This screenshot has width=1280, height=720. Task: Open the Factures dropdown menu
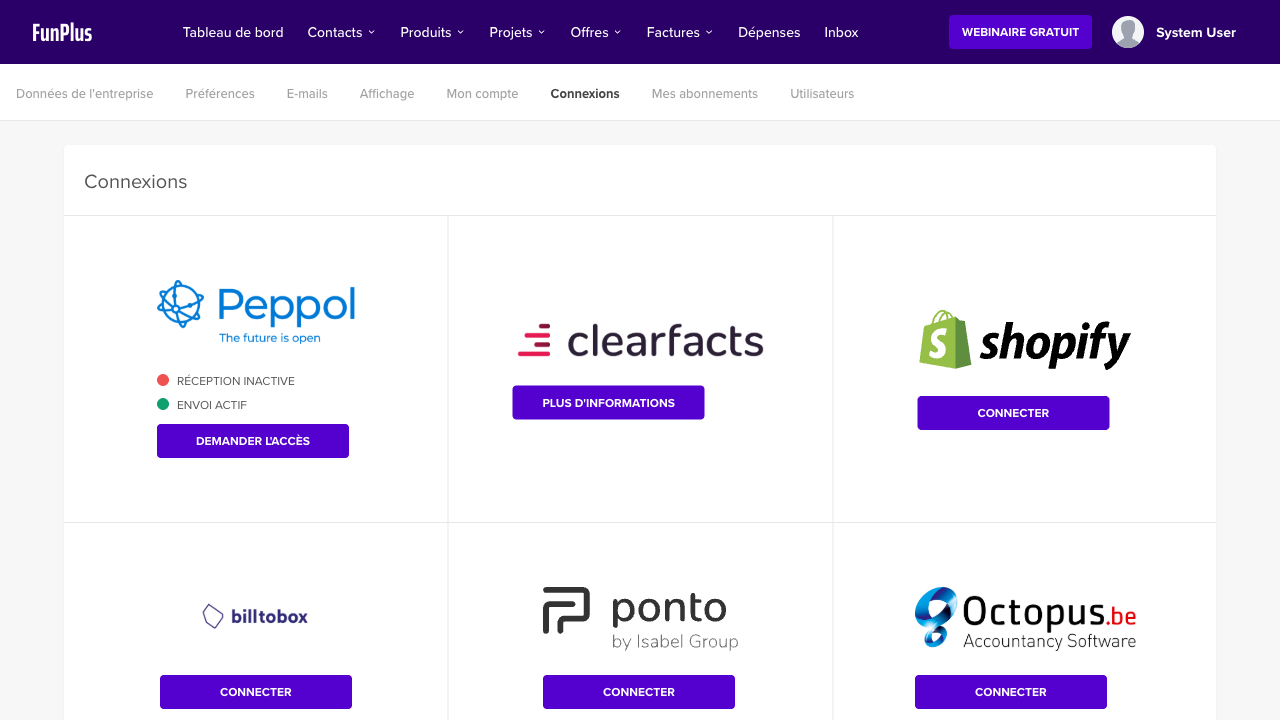pos(679,32)
